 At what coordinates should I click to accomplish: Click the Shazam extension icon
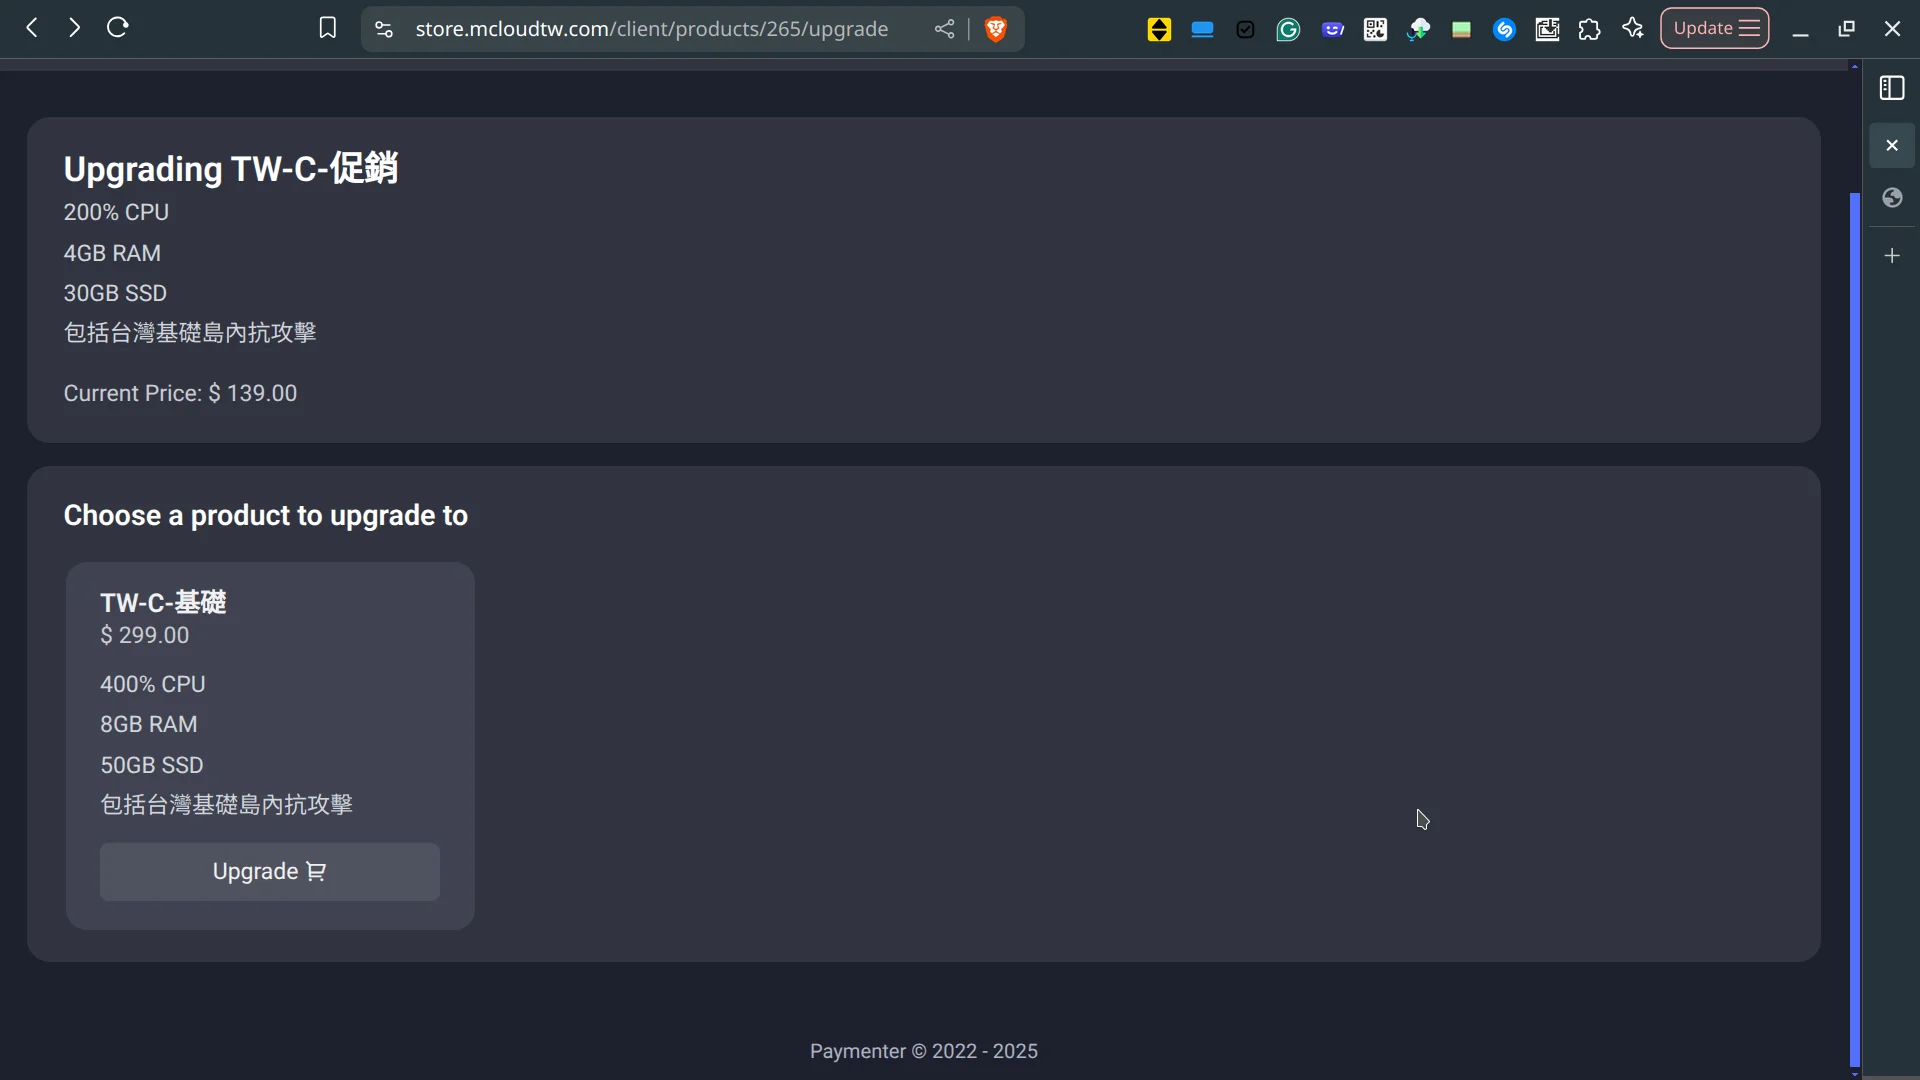click(x=1504, y=30)
